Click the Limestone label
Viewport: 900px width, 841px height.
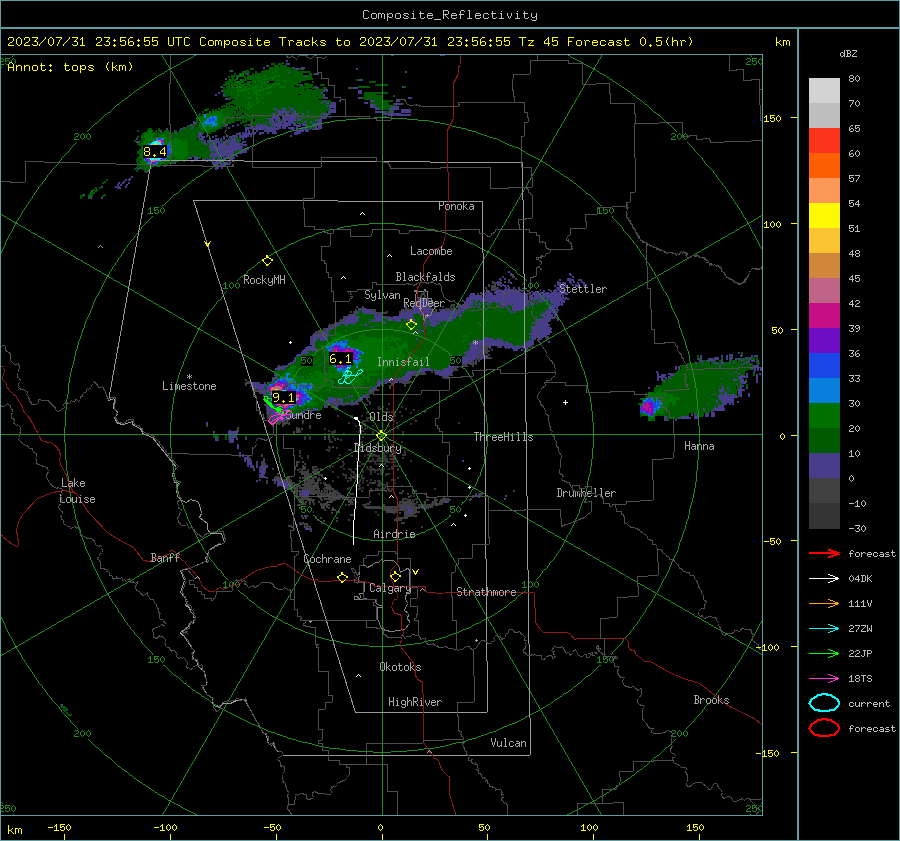(189, 386)
